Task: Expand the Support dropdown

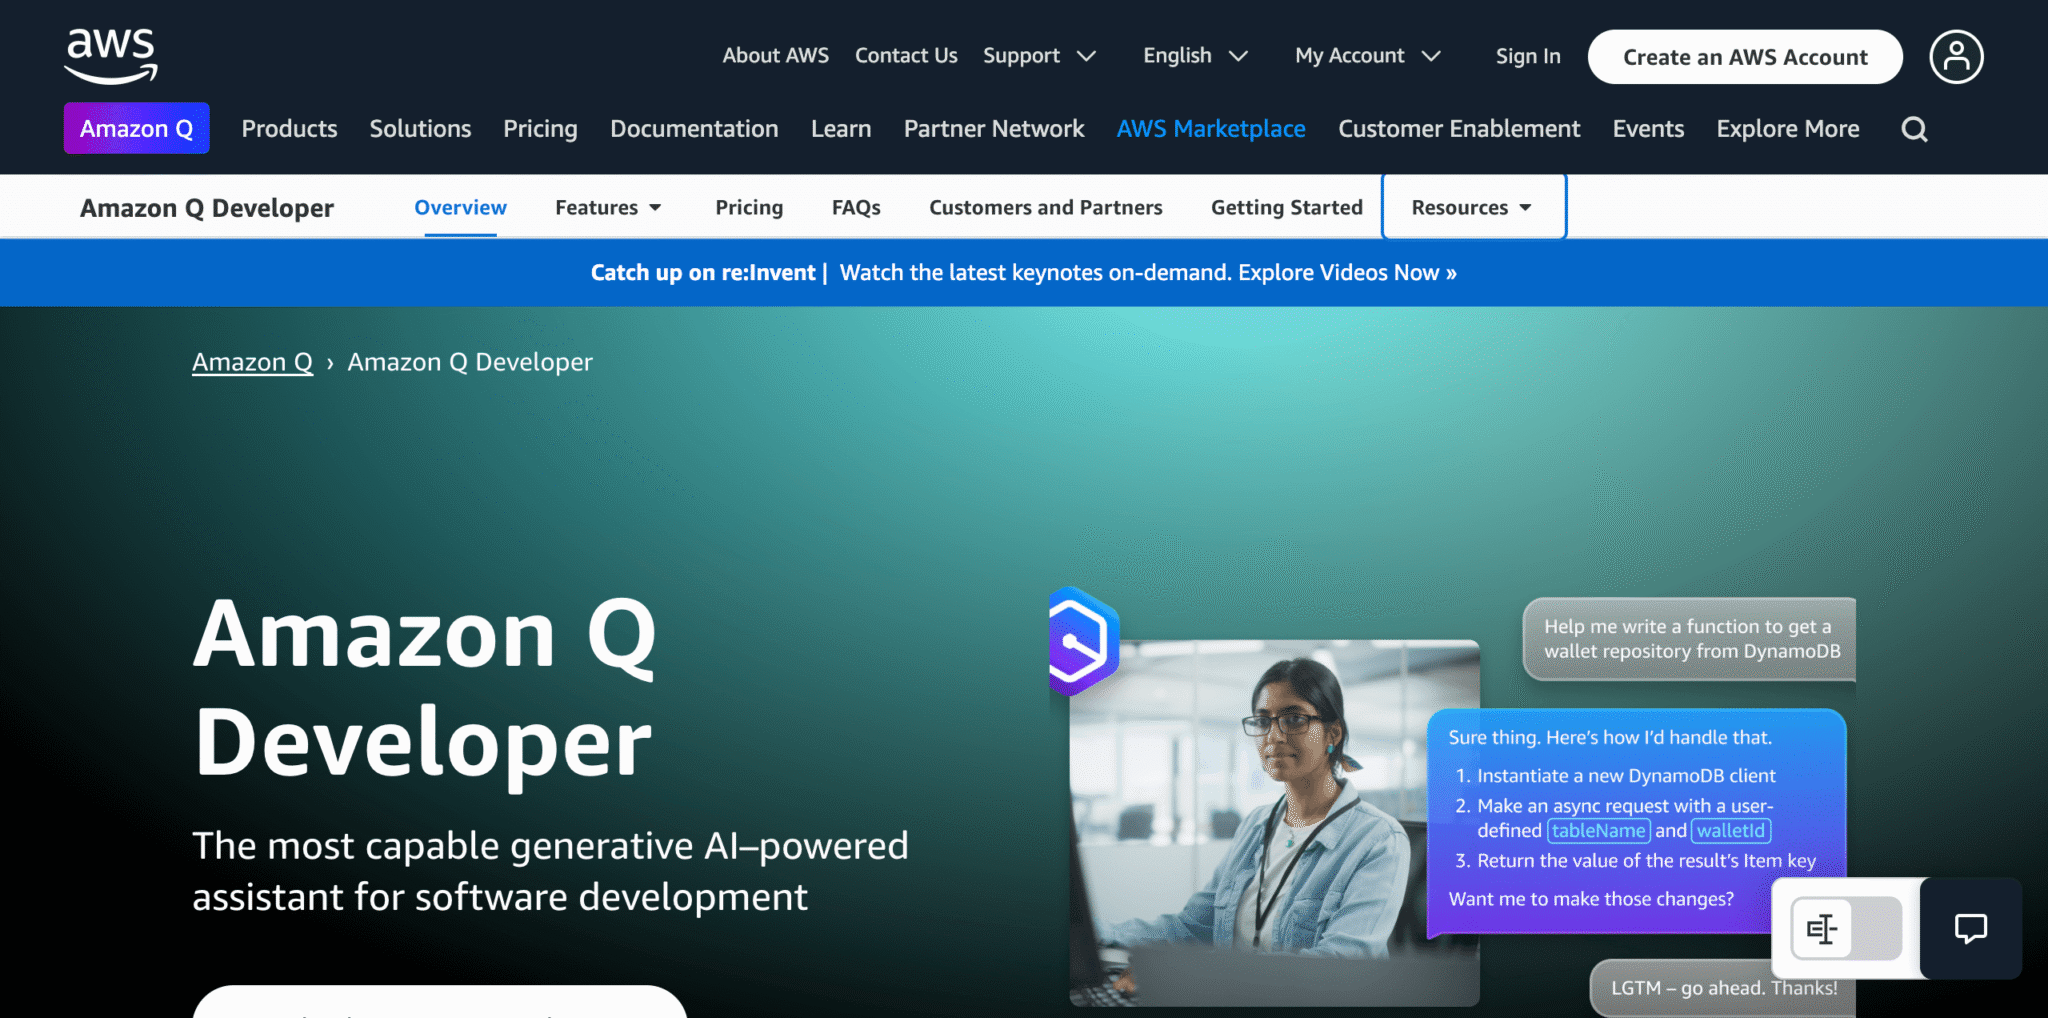Action: tap(1040, 56)
